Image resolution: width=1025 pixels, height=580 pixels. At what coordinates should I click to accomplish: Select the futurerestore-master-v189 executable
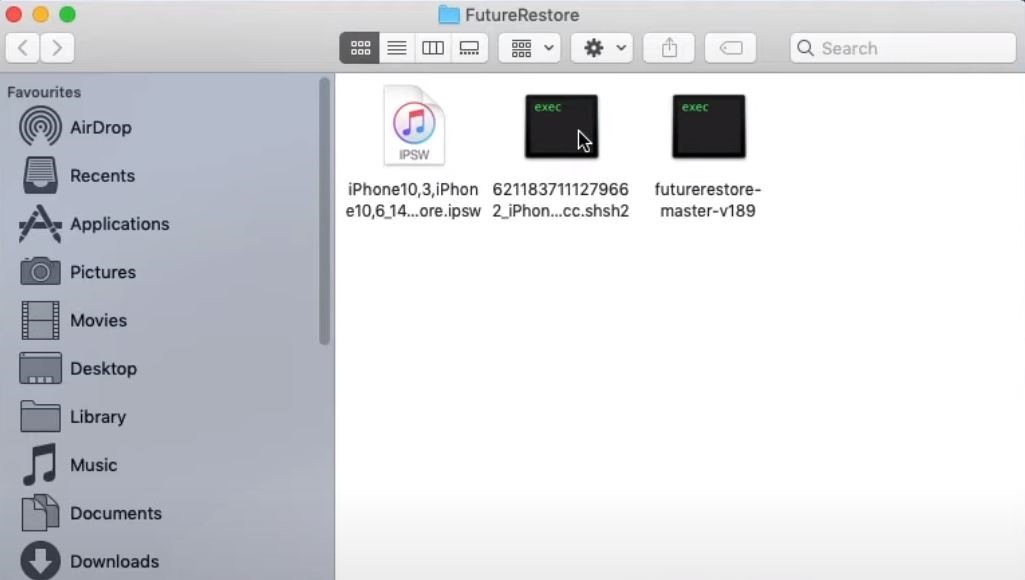pyautogui.click(x=708, y=124)
